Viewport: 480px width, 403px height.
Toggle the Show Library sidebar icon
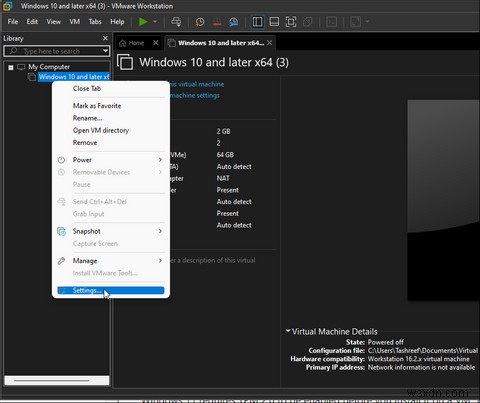[x=257, y=22]
